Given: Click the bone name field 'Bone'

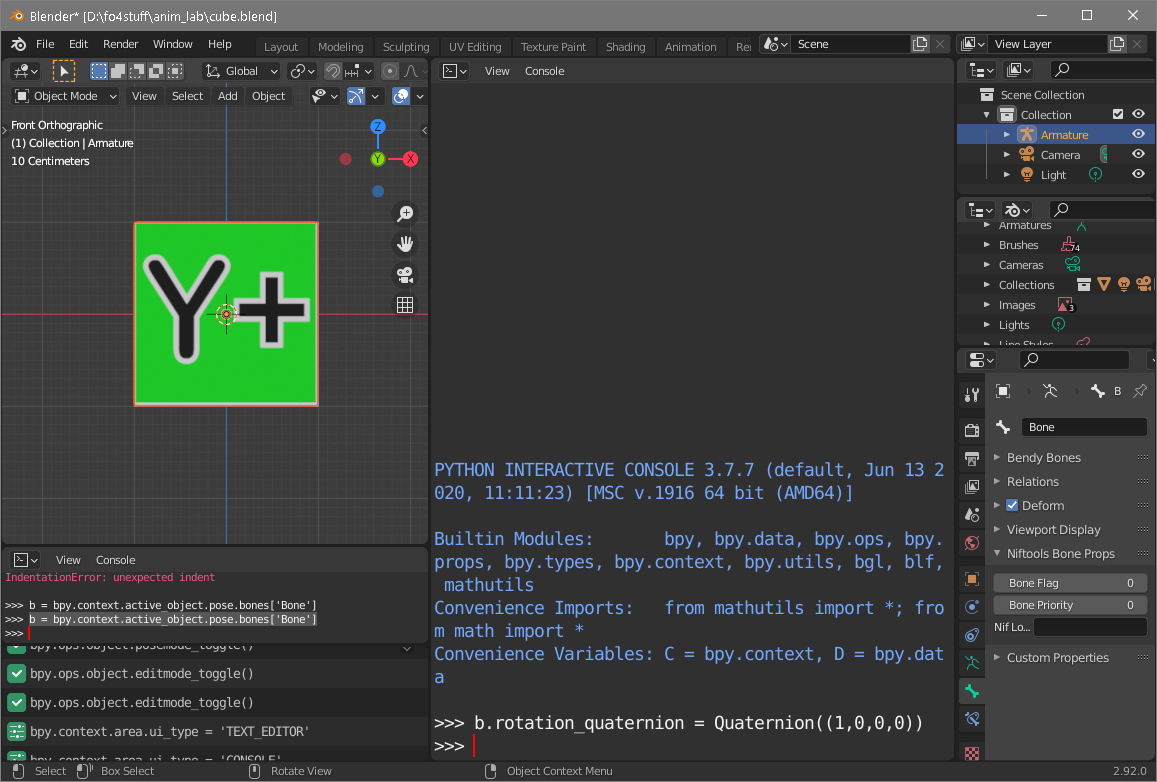Looking at the screenshot, I should pyautogui.click(x=1084, y=427).
